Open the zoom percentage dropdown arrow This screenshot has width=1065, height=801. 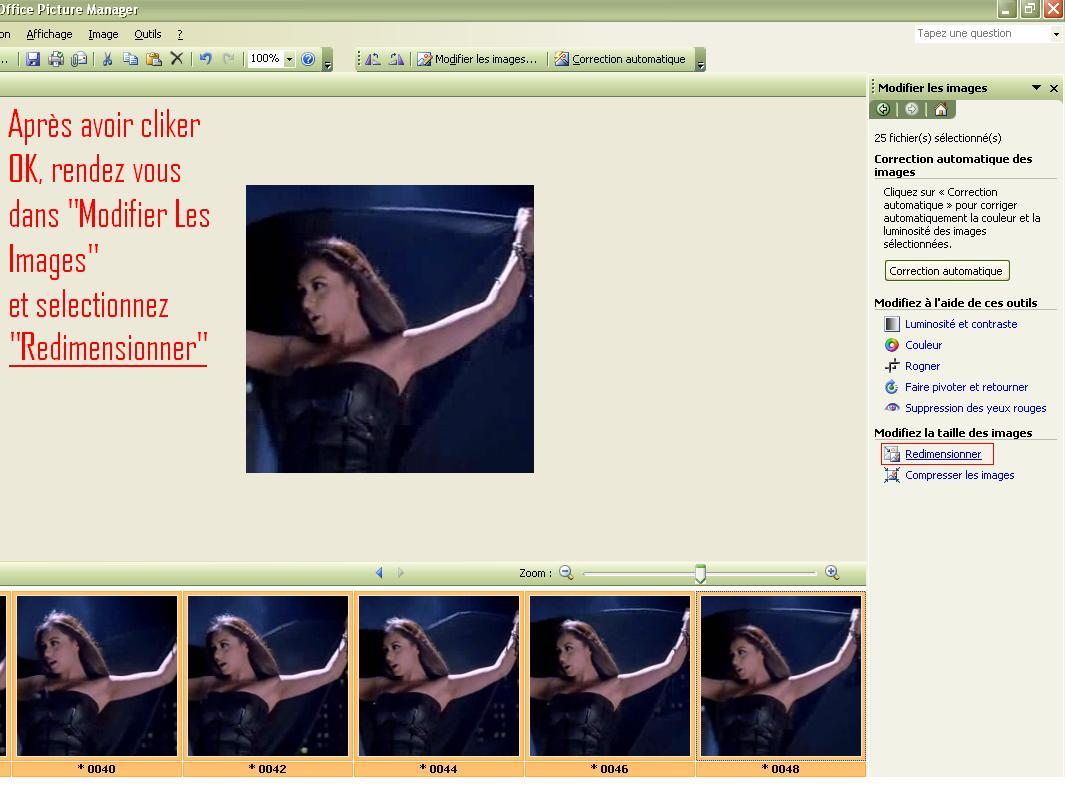point(289,59)
